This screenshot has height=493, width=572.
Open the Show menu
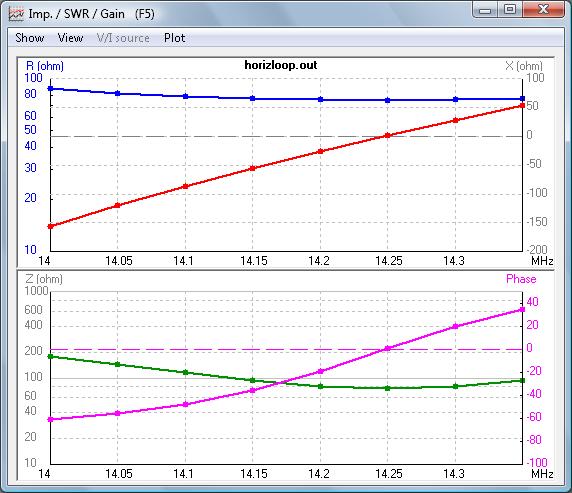(30, 38)
